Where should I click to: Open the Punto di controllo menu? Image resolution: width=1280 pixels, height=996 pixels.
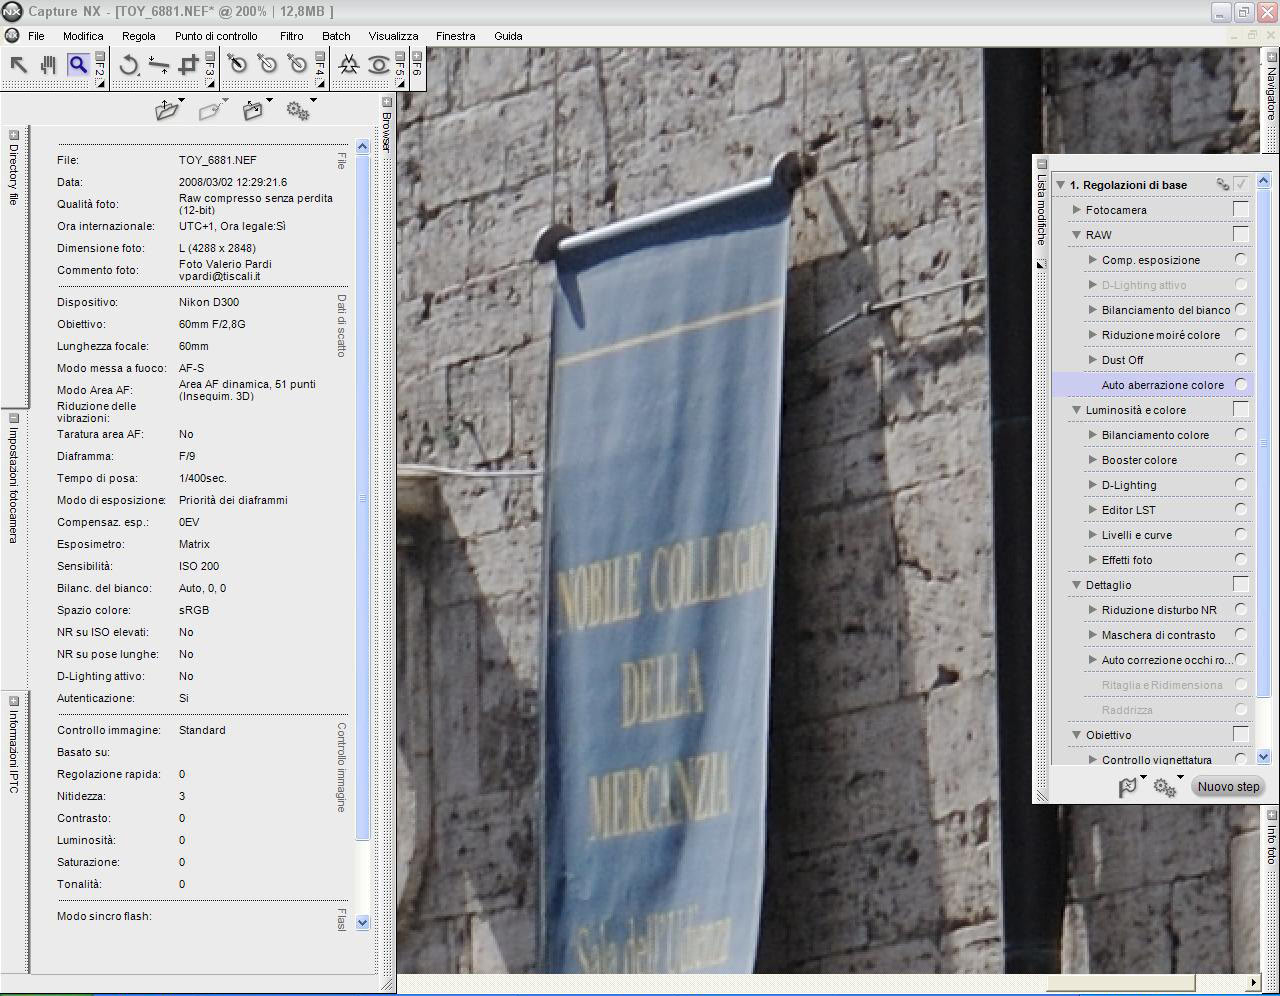pos(216,36)
